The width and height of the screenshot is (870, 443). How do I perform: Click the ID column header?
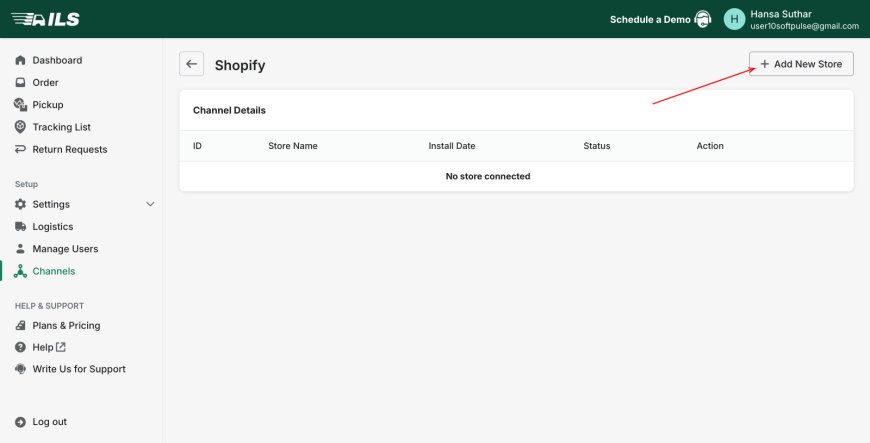coord(197,146)
